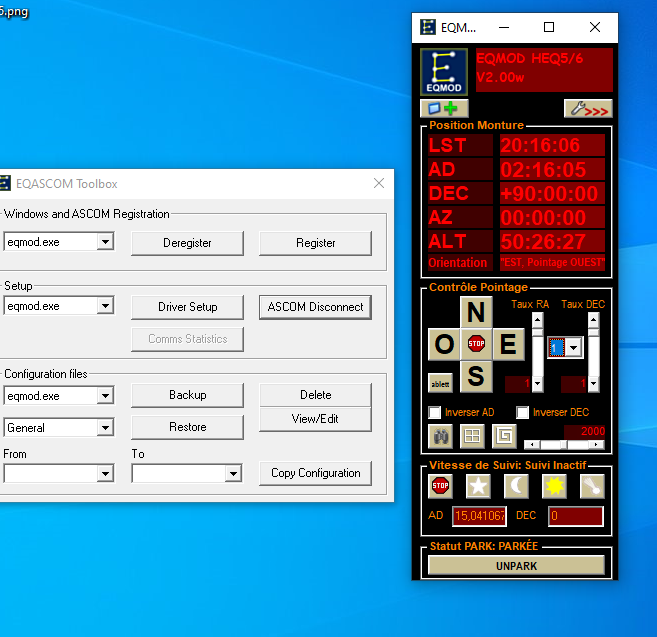The image size is (657, 637).
Task: Click ASCOM Disconnect
Action: pyautogui.click(x=316, y=307)
